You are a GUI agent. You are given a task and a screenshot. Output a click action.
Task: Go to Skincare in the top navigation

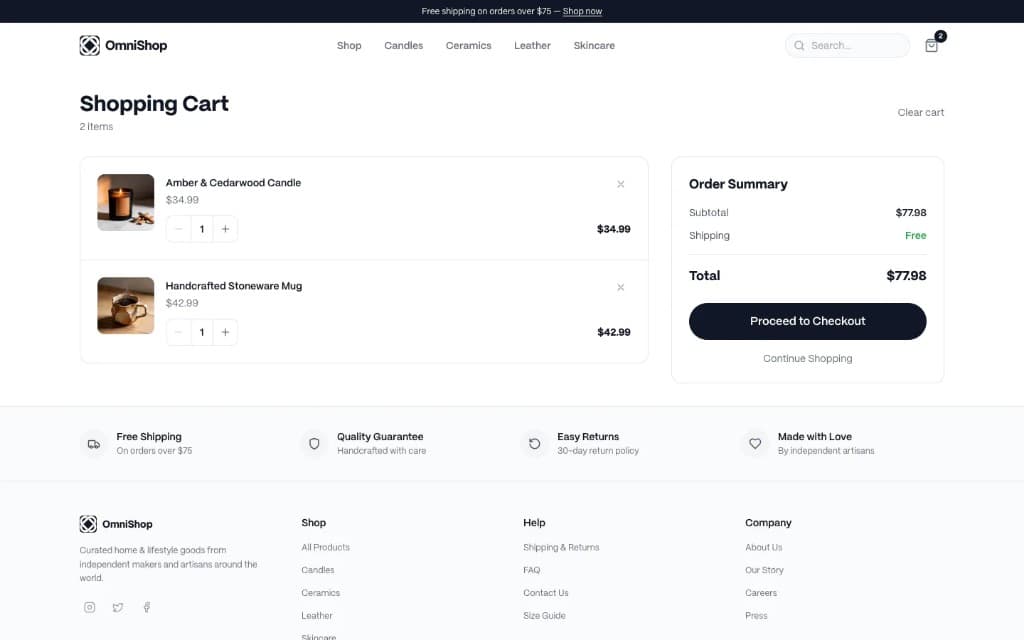pos(594,46)
